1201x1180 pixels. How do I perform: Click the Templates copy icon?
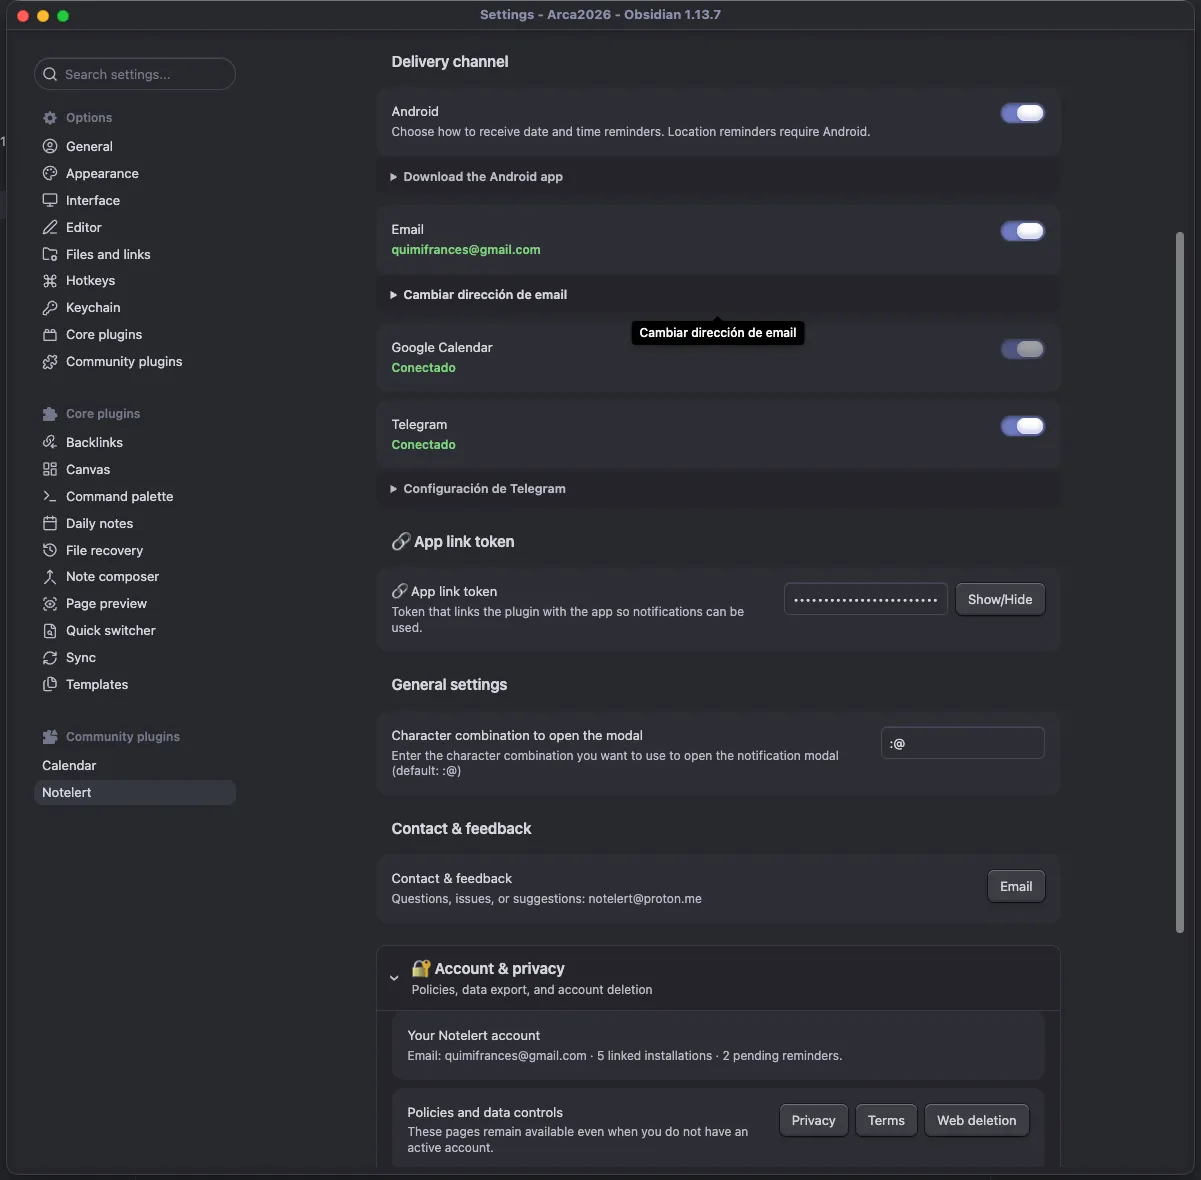coord(50,685)
